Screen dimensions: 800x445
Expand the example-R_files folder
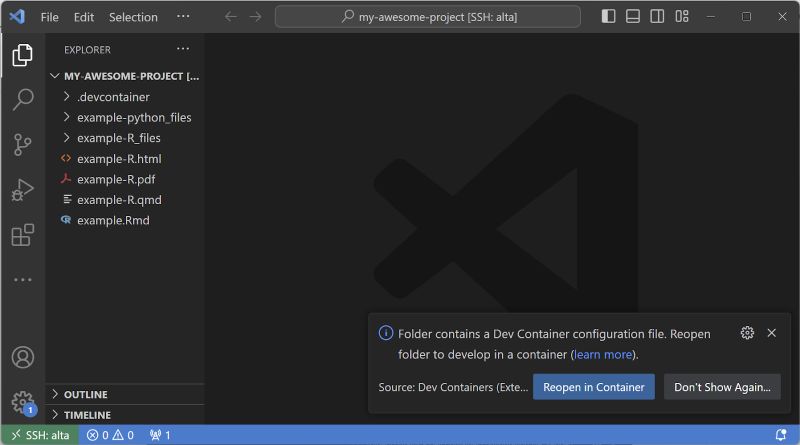(x=125, y=138)
